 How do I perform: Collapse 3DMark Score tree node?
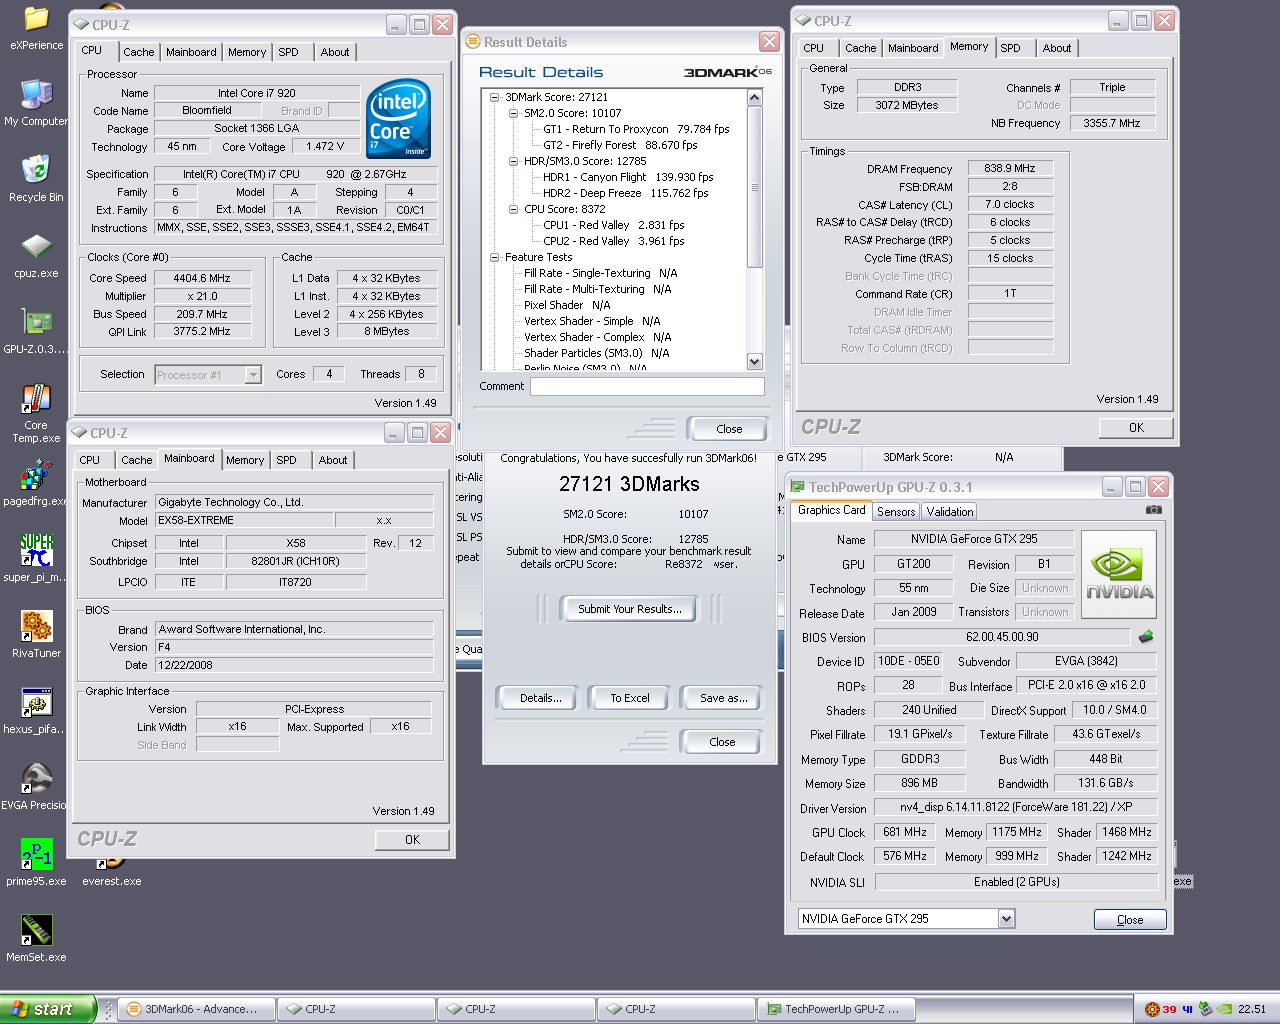coord(494,97)
